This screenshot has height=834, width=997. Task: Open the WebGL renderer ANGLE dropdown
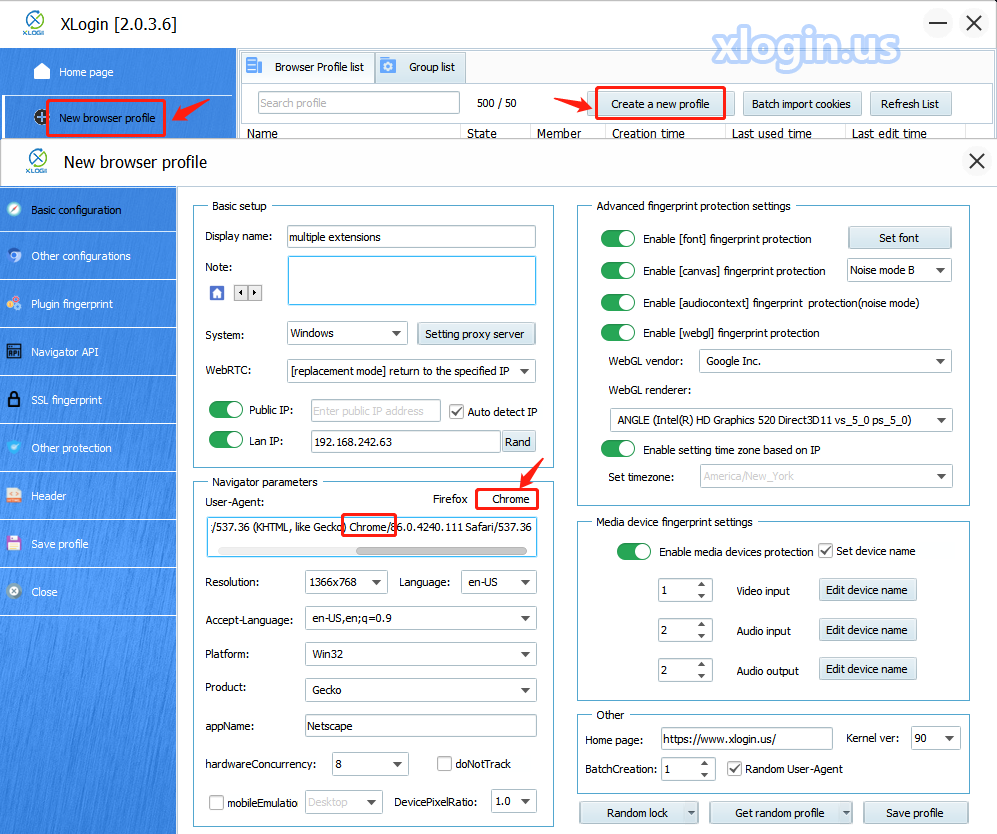pyautogui.click(x=781, y=420)
